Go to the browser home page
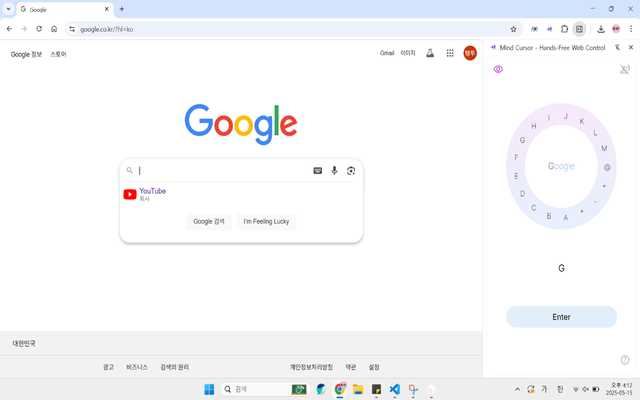This screenshot has height=400, width=640. click(x=54, y=29)
